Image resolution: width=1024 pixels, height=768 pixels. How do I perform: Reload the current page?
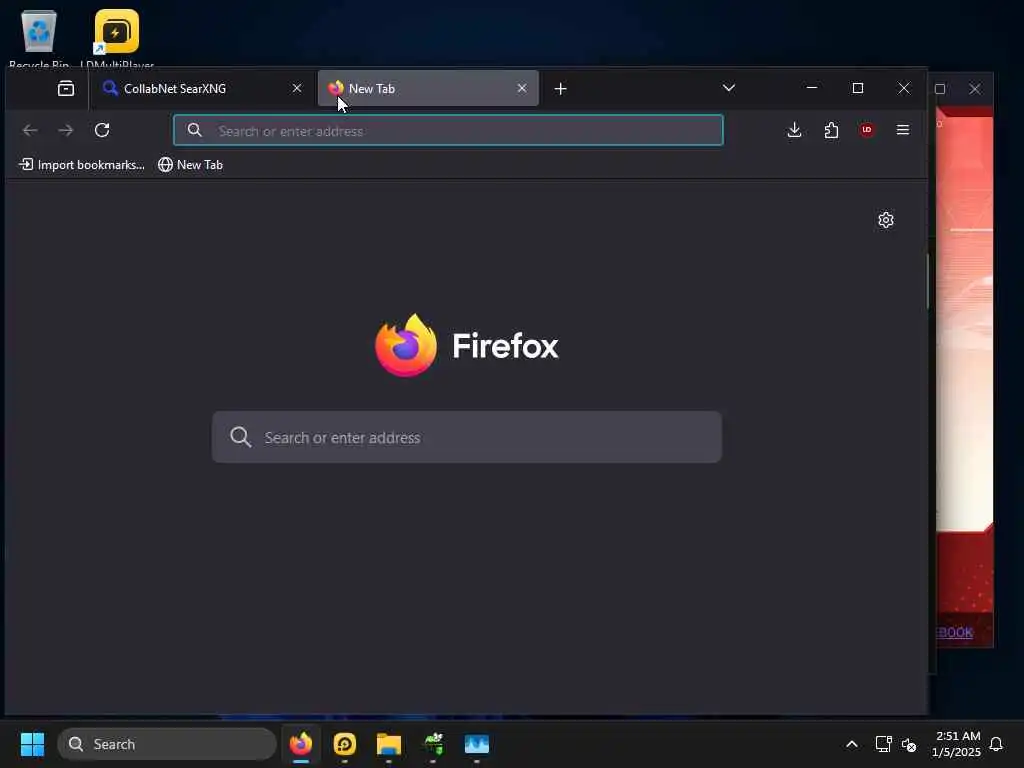102,130
